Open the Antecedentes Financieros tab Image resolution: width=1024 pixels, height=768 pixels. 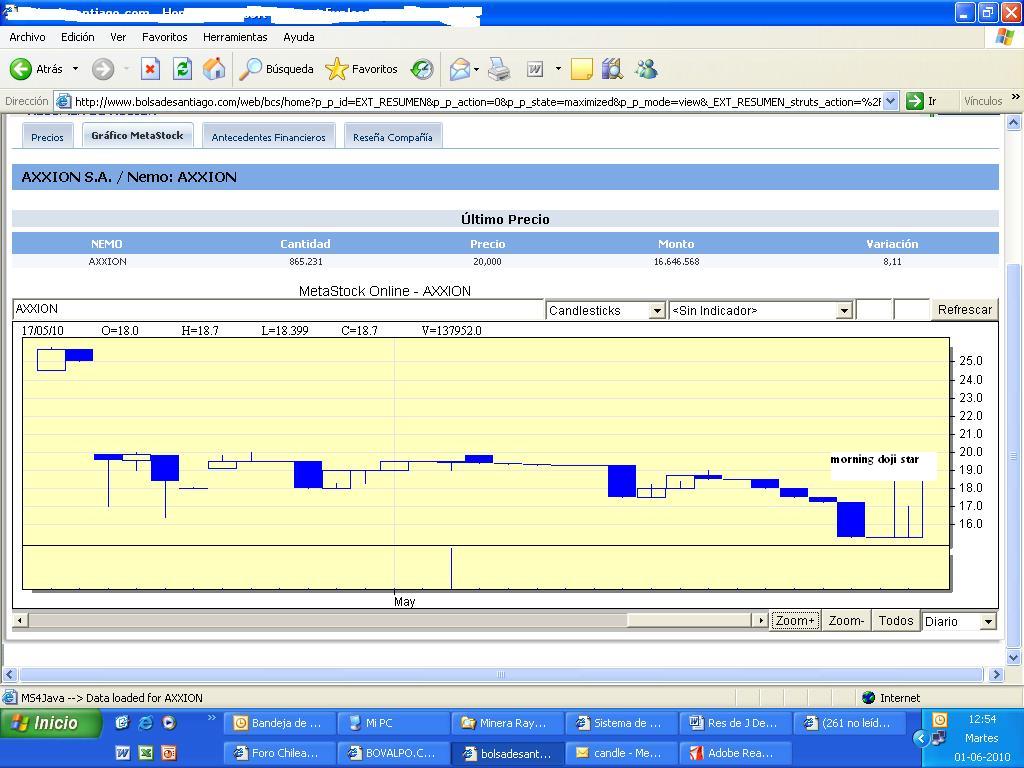(268, 137)
